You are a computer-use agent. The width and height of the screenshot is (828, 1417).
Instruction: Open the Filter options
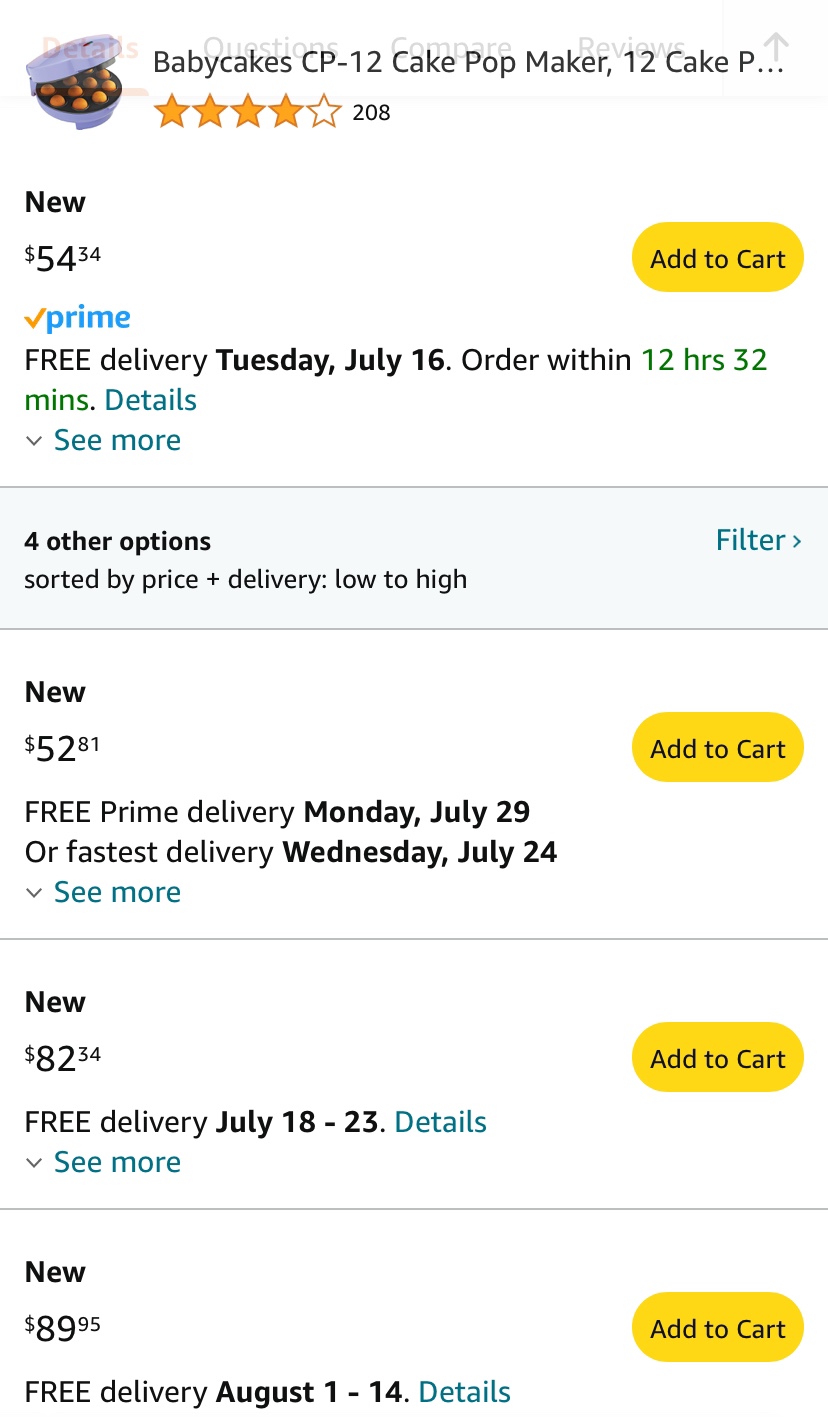point(758,540)
